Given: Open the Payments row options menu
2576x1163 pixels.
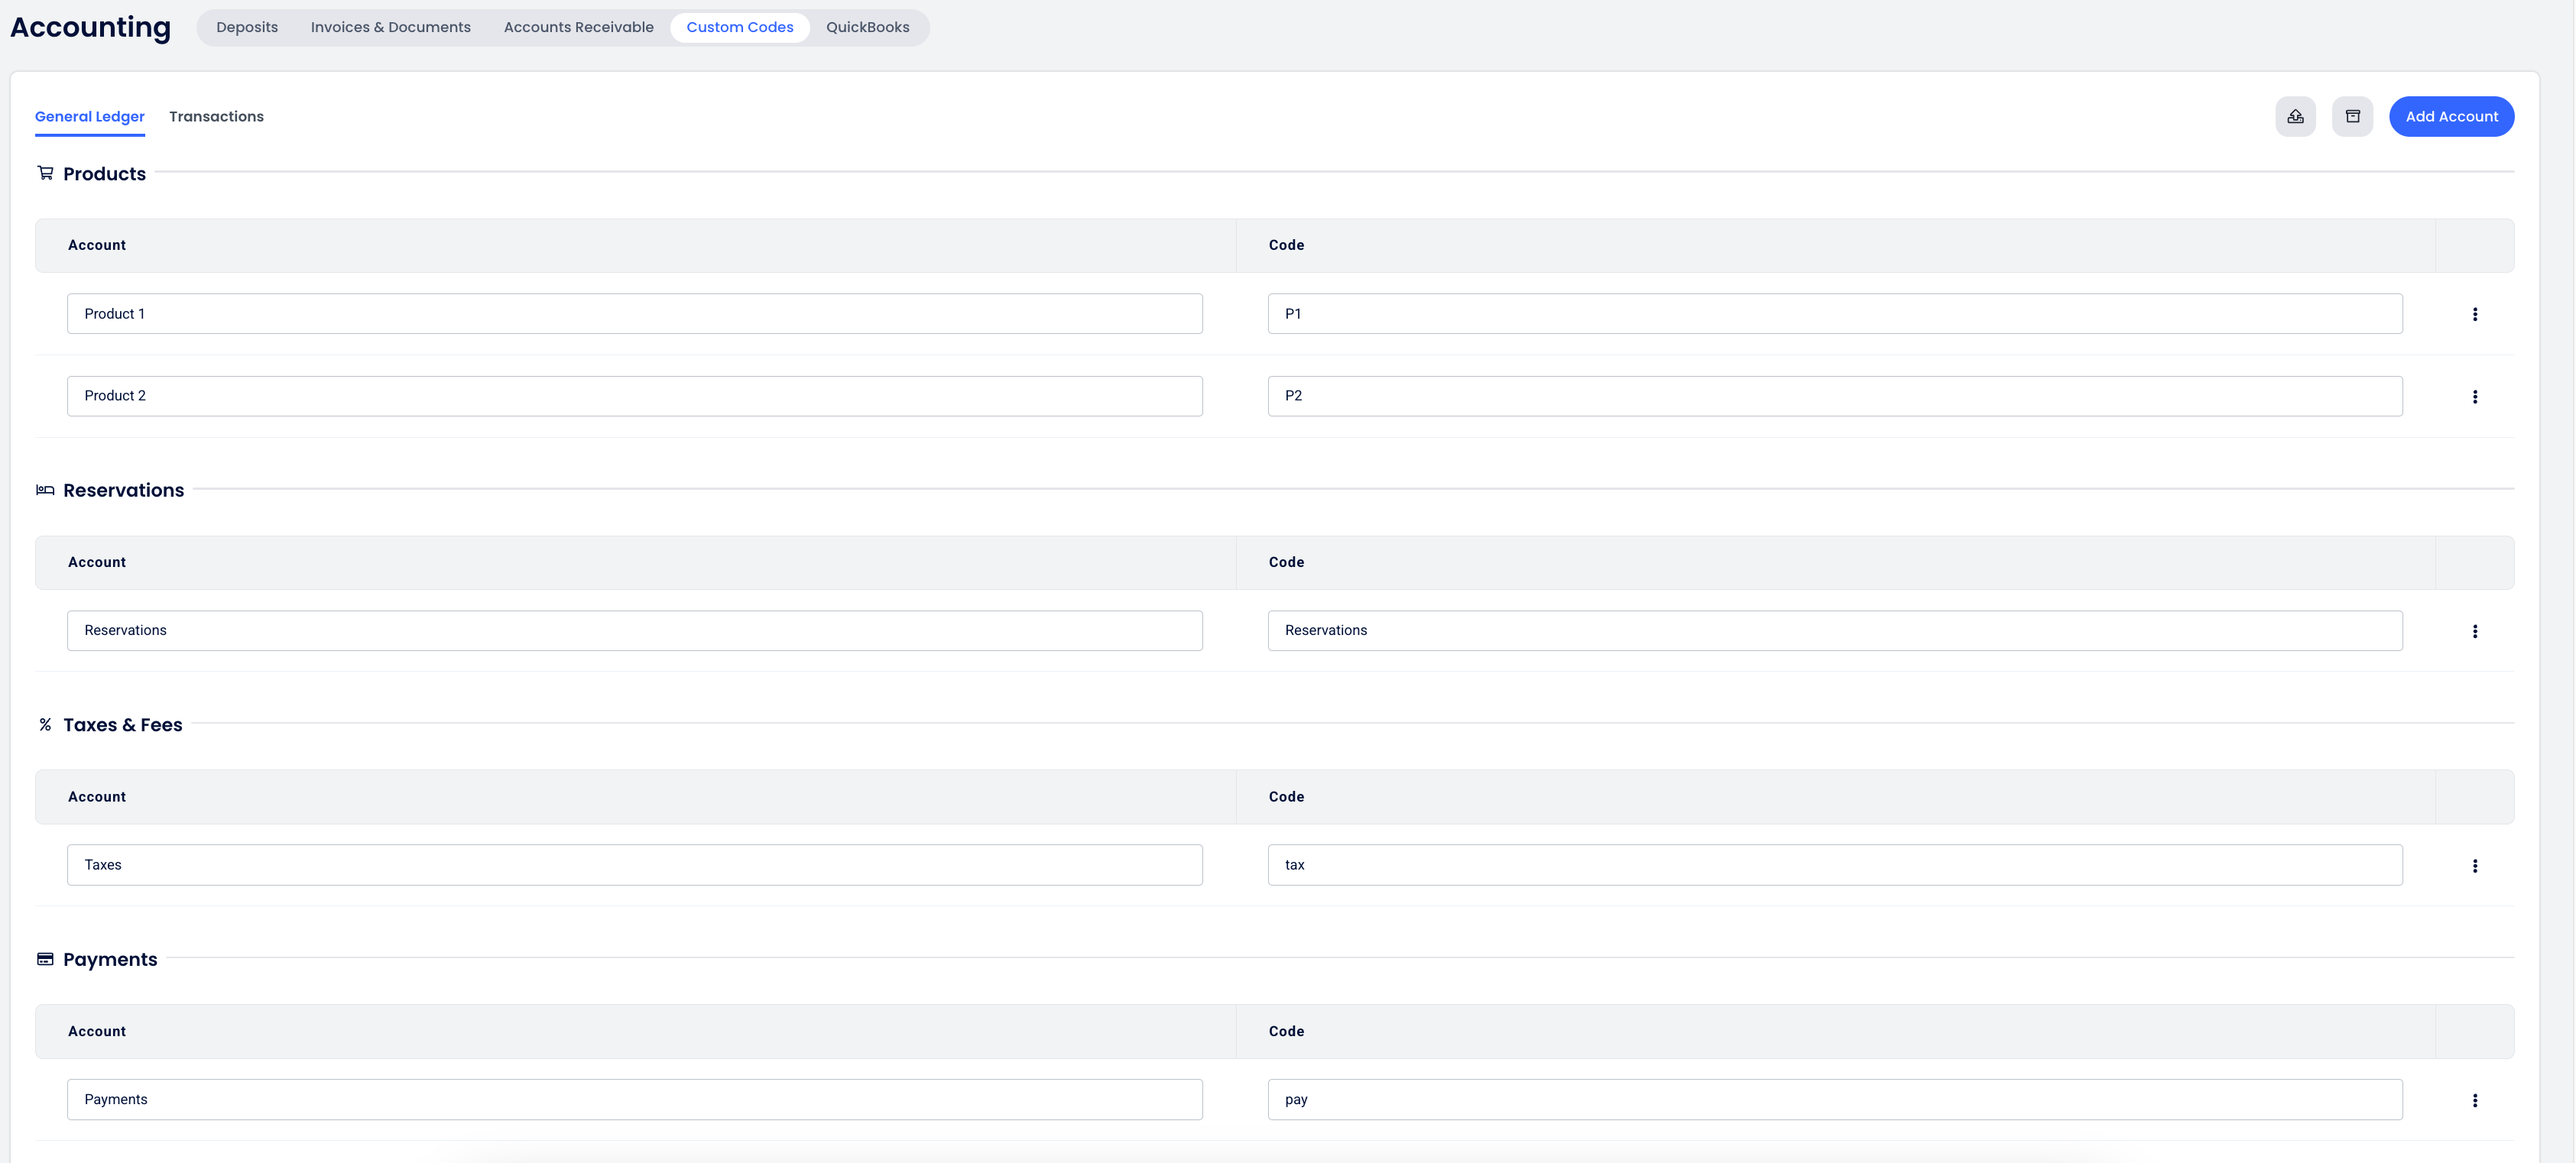Looking at the screenshot, I should [2474, 1100].
